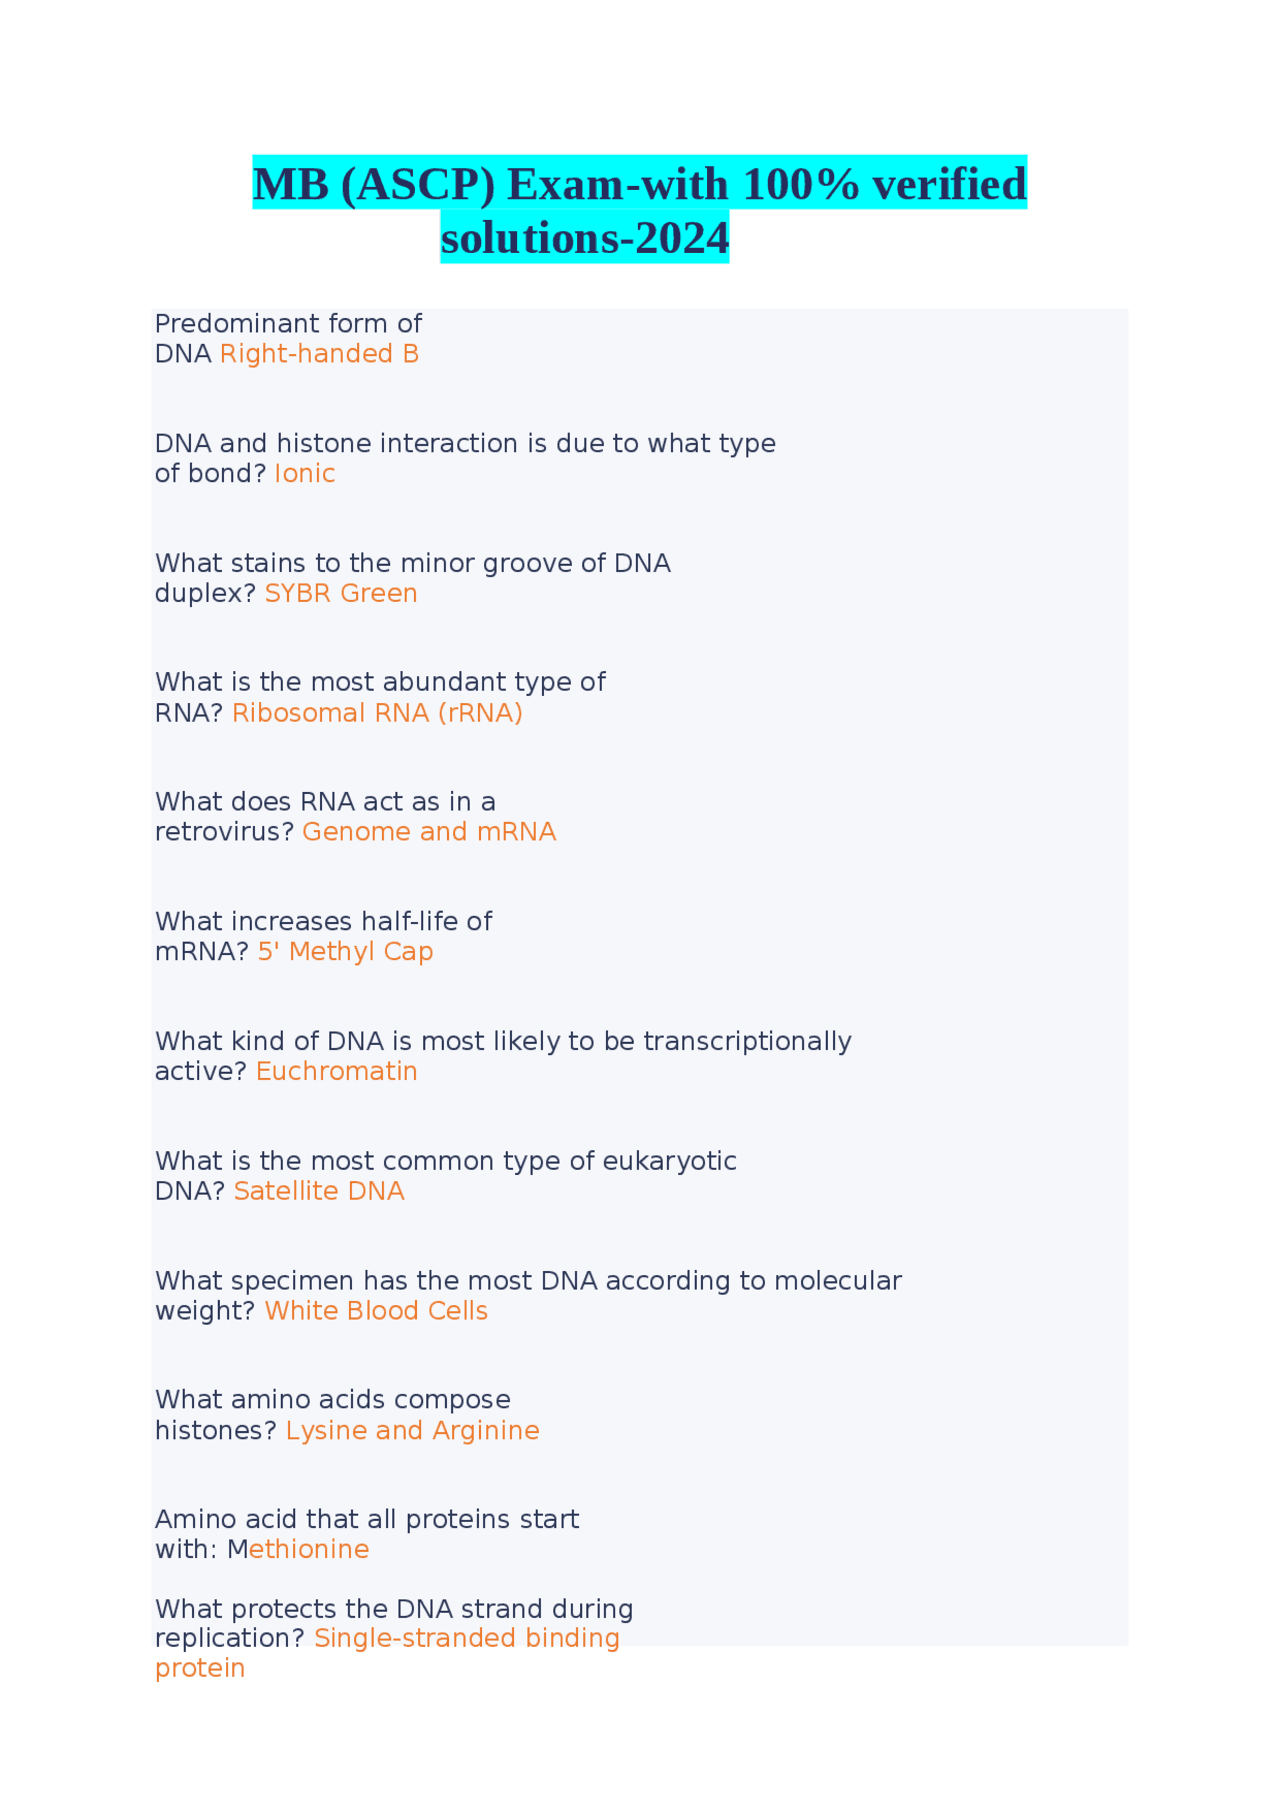Click the orange answer 'Right-handed B'
The image size is (1280, 1811).
319,354
